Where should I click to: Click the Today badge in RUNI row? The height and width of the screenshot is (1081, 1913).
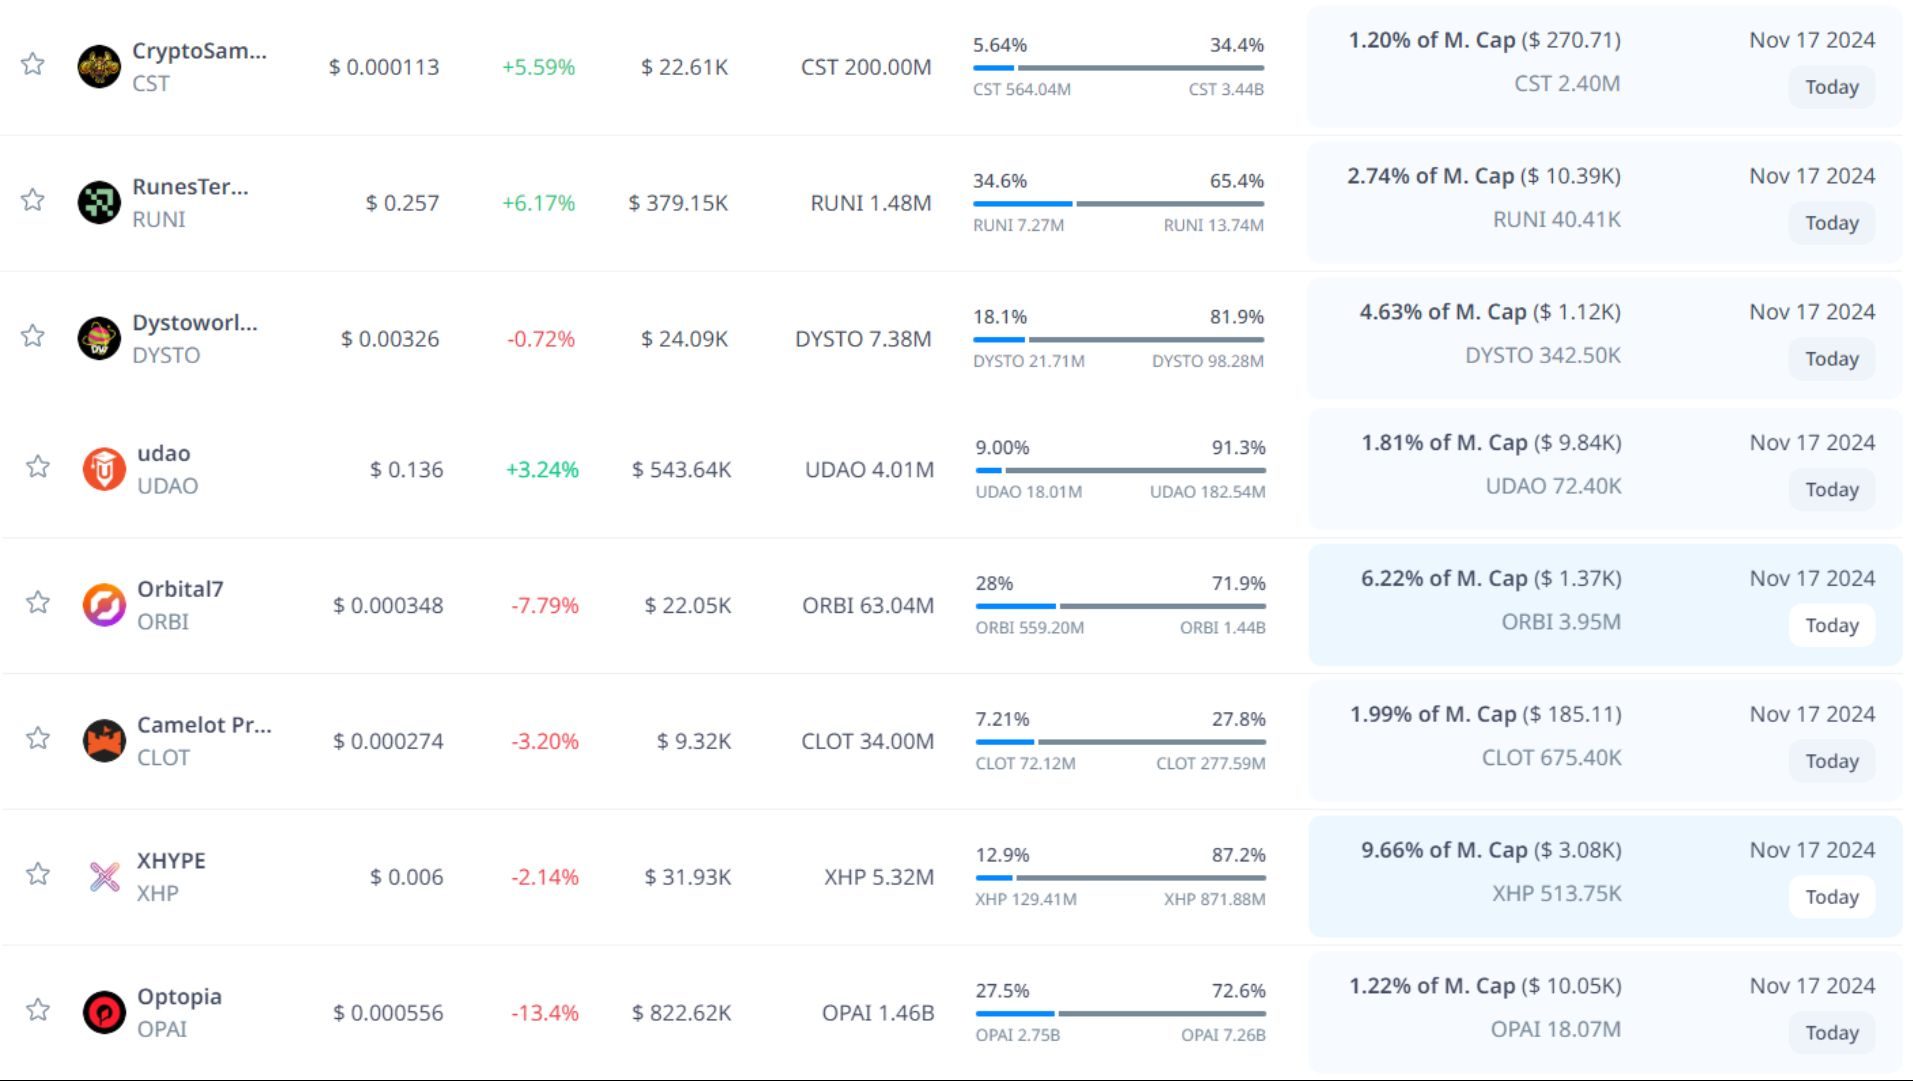(x=1831, y=223)
